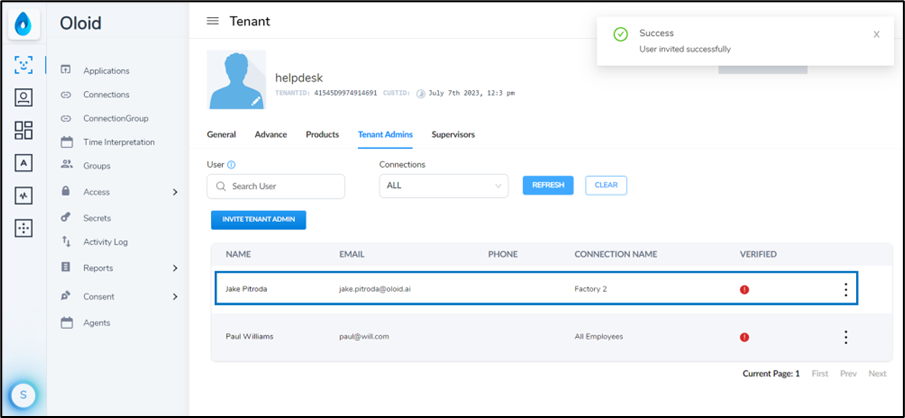Screen dimensions: 905x418
Task: Go to First page link
Action: tap(820, 374)
